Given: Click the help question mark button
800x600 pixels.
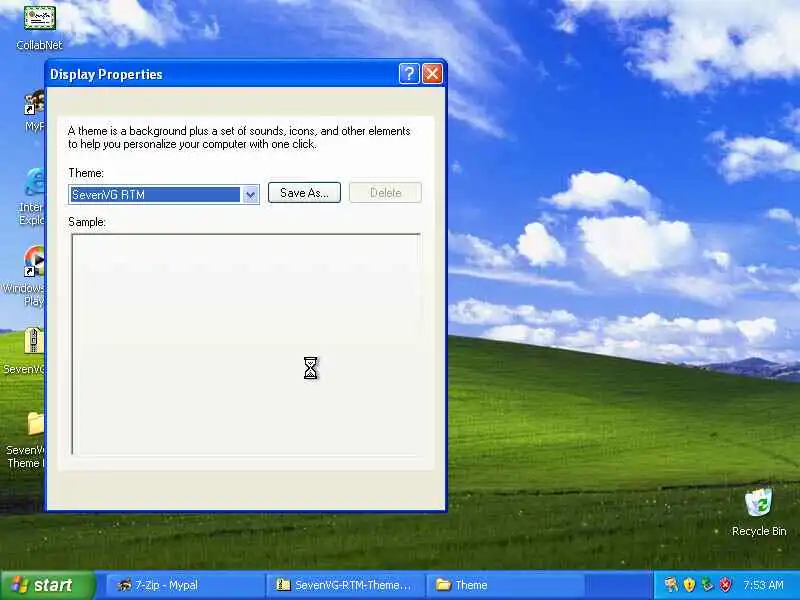Looking at the screenshot, I should click(409, 74).
